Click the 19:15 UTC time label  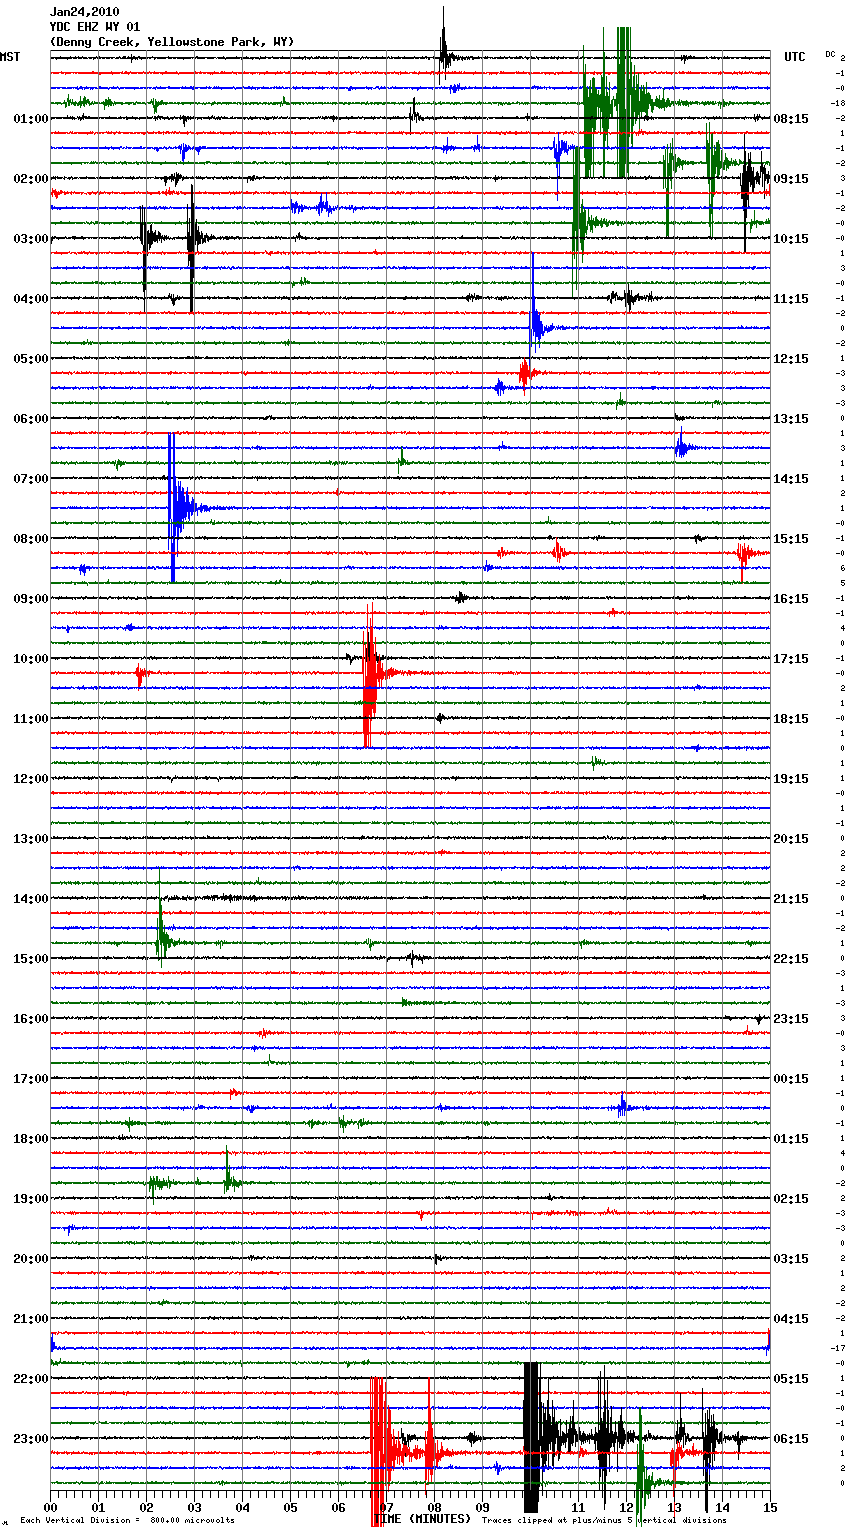coord(791,779)
